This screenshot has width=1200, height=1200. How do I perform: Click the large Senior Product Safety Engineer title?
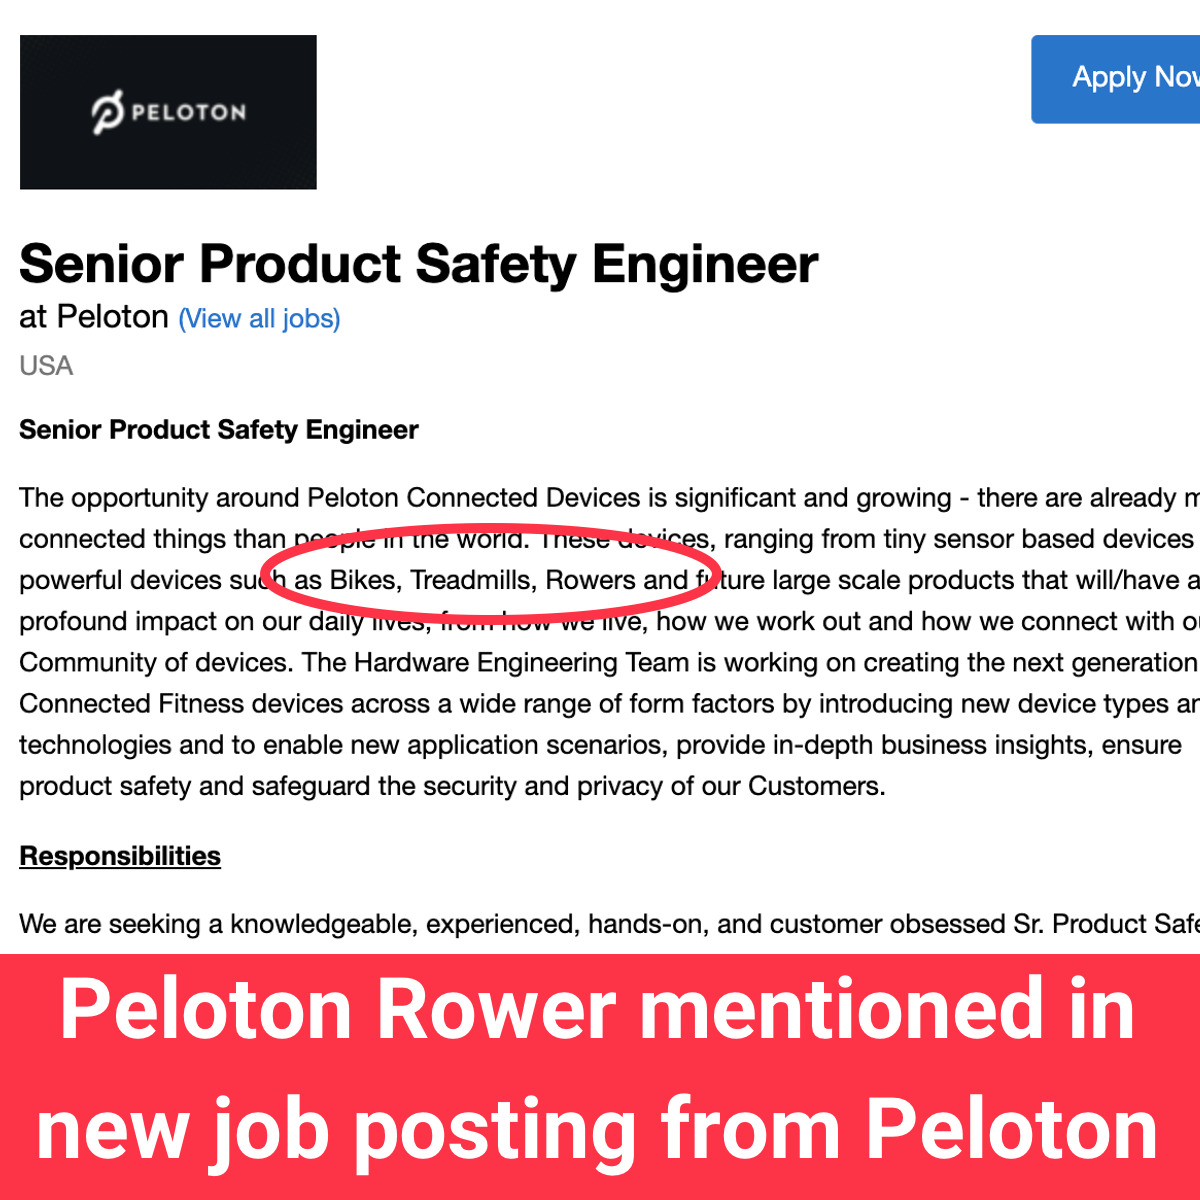[418, 264]
